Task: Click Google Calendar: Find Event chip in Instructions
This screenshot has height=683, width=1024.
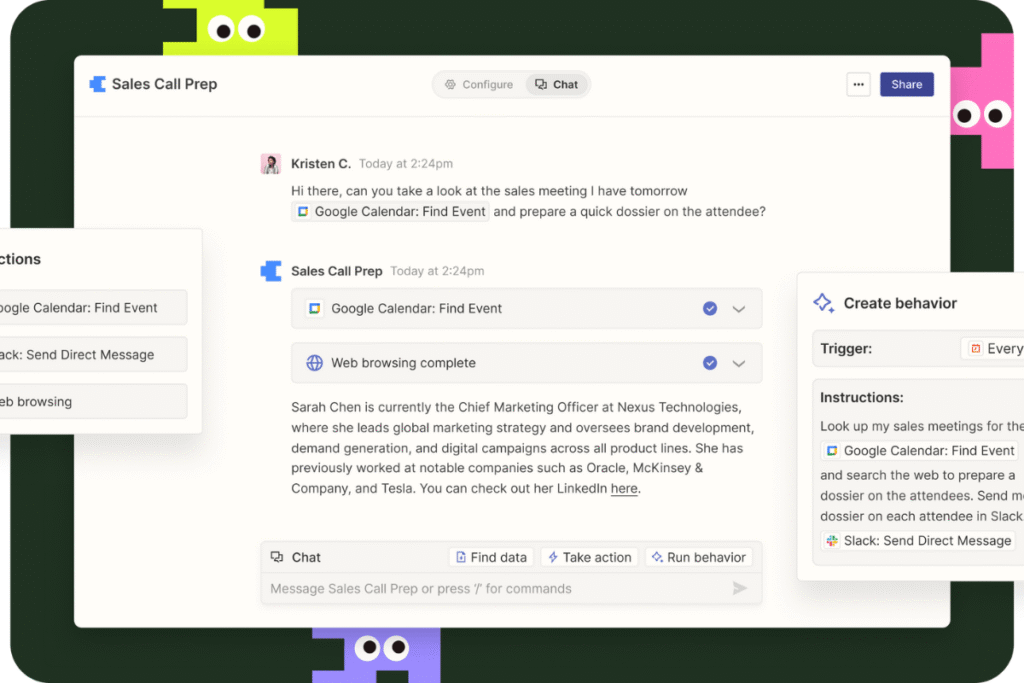Action: coord(920,451)
